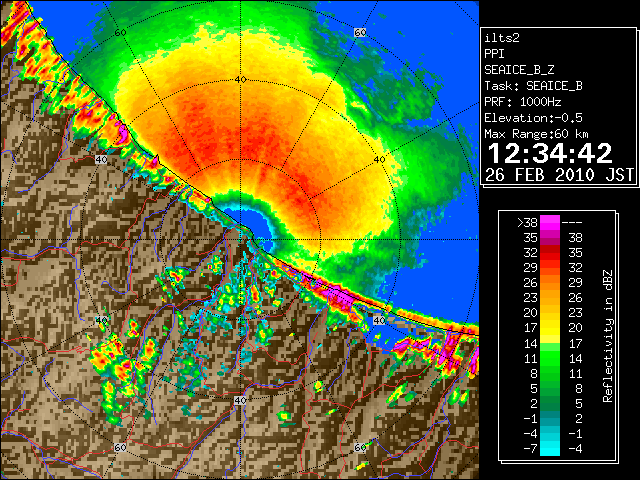Pick the red legend swatch beside '32'

coord(550,253)
